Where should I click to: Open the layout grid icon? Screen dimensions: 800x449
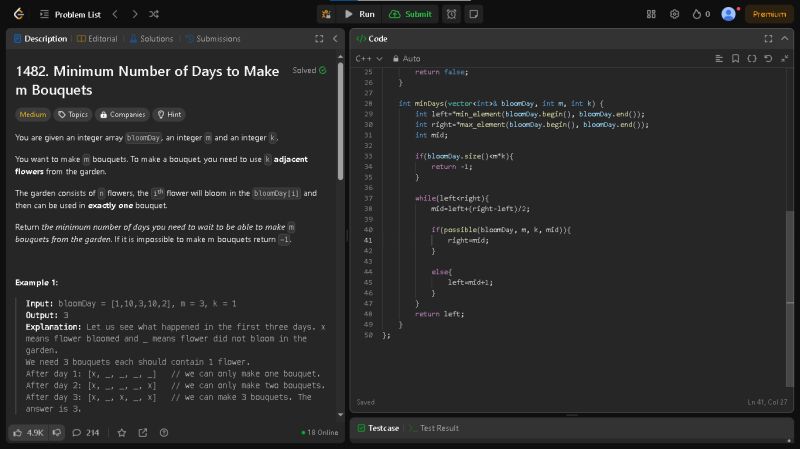pos(651,14)
